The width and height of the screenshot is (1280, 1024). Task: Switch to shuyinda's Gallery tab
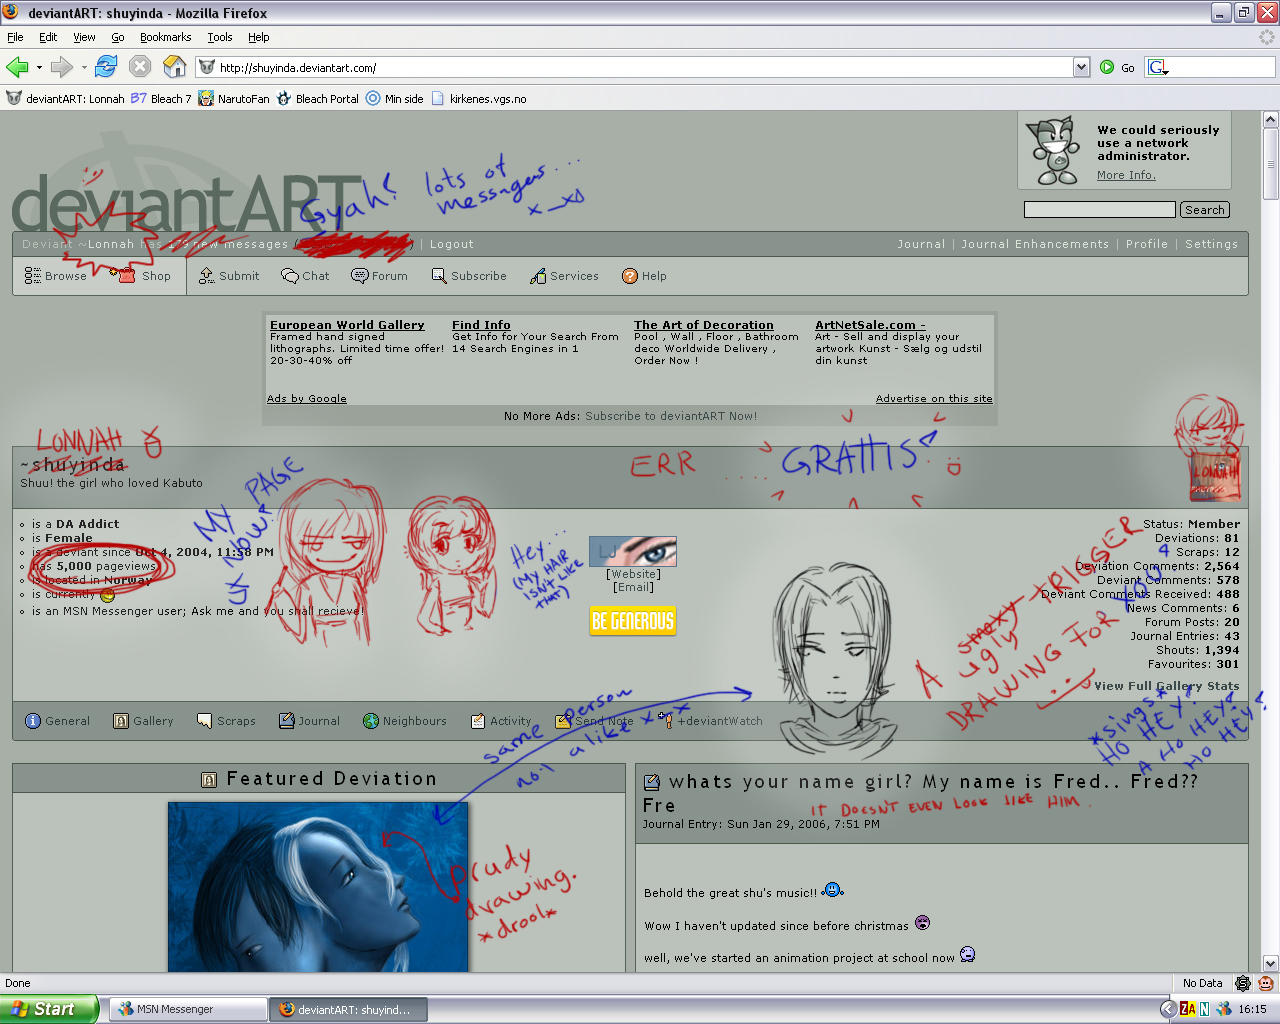tap(143, 720)
